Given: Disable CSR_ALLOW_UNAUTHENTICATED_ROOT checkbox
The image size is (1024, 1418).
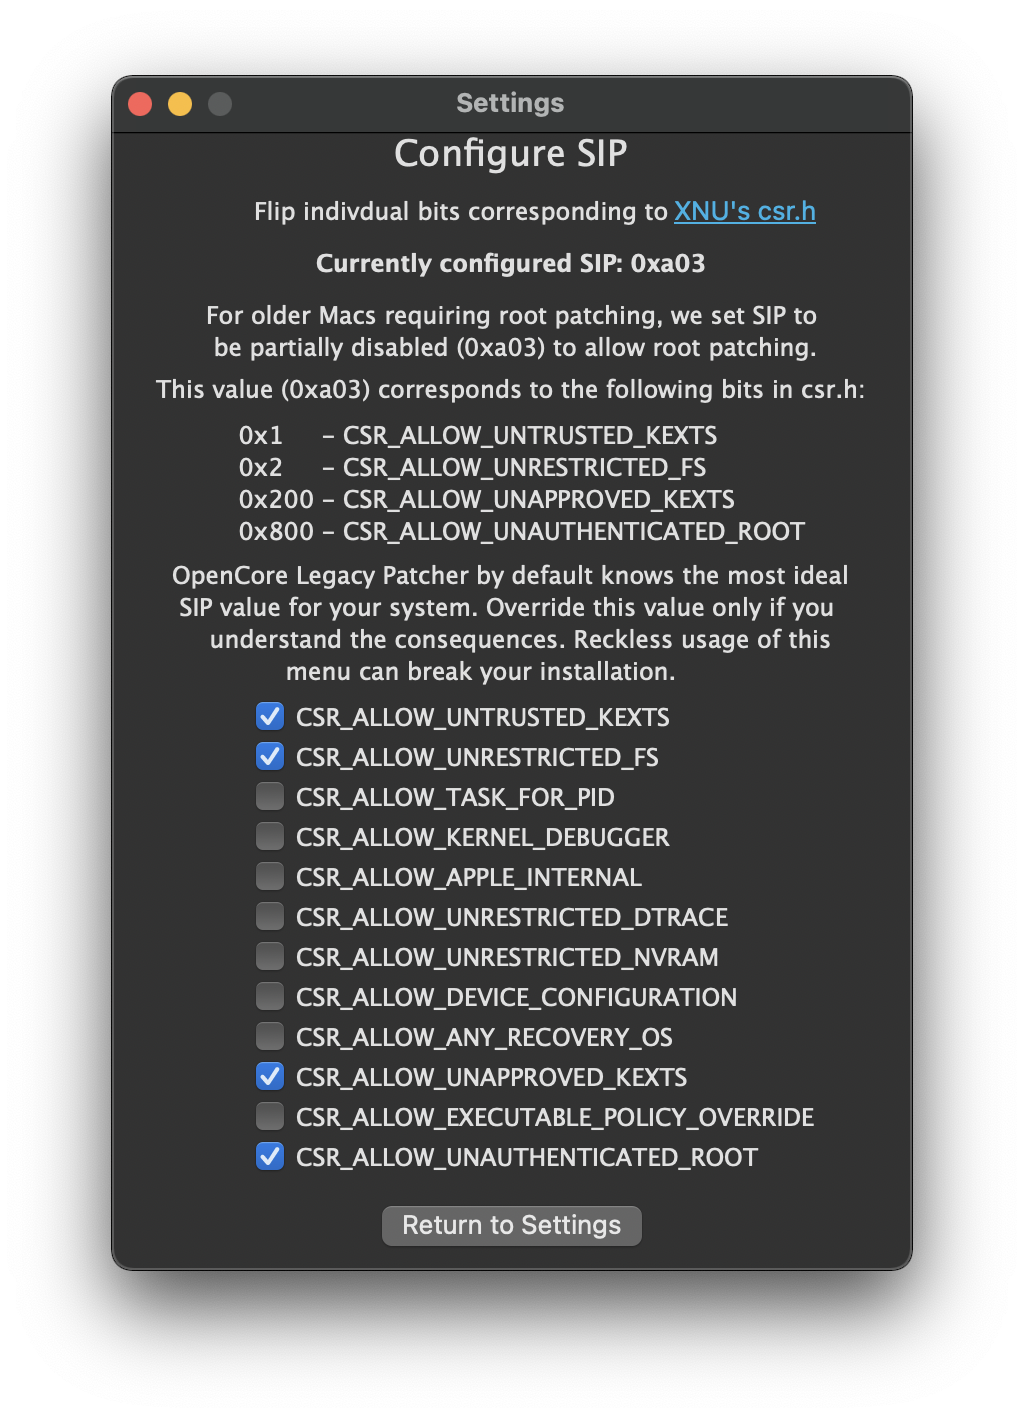Looking at the screenshot, I should pyautogui.click(x=270, y=1157).
